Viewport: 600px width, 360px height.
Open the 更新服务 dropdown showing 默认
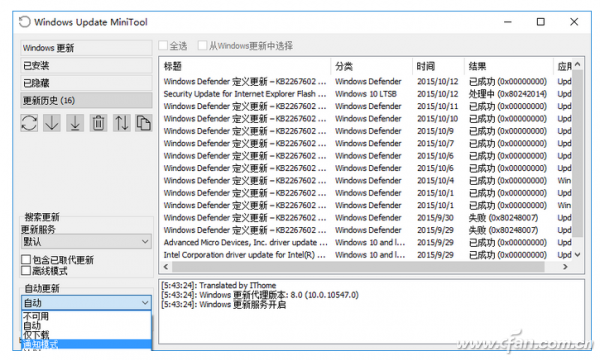(86, 241)
